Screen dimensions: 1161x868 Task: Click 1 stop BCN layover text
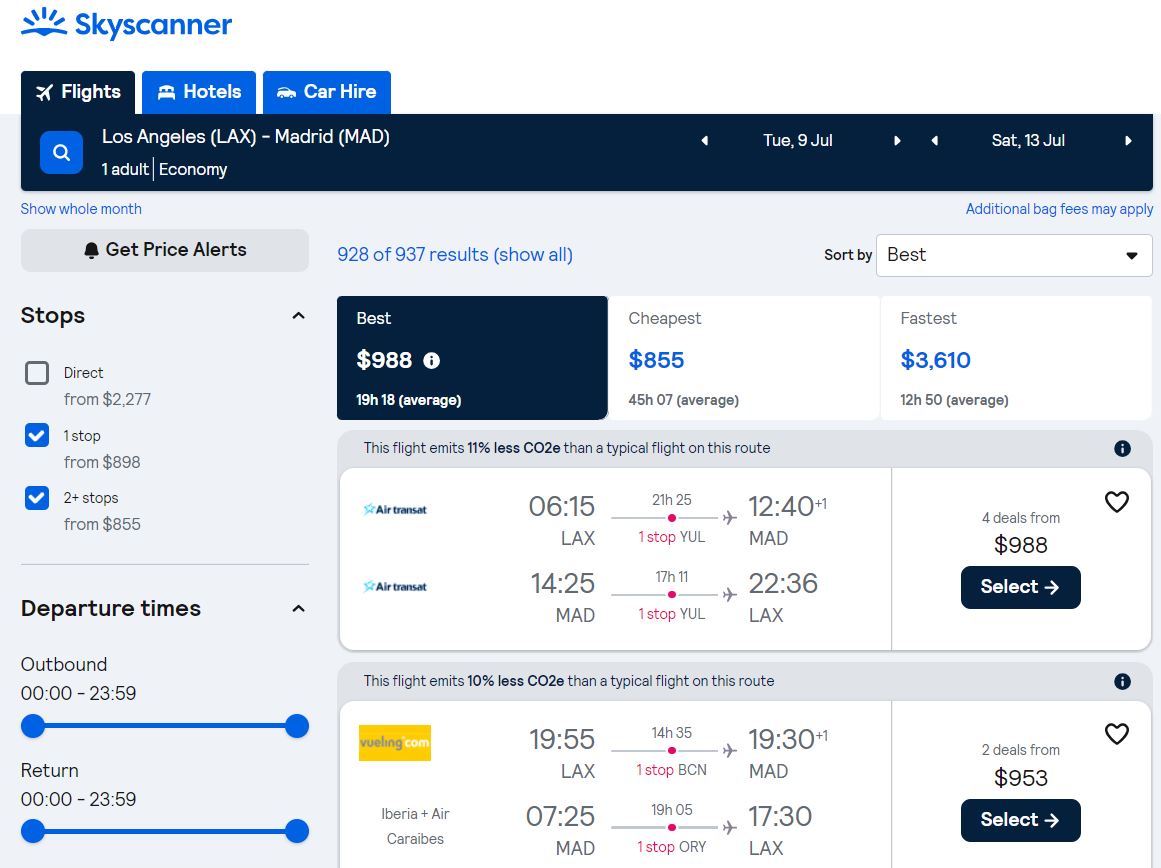tap(672, 770)
